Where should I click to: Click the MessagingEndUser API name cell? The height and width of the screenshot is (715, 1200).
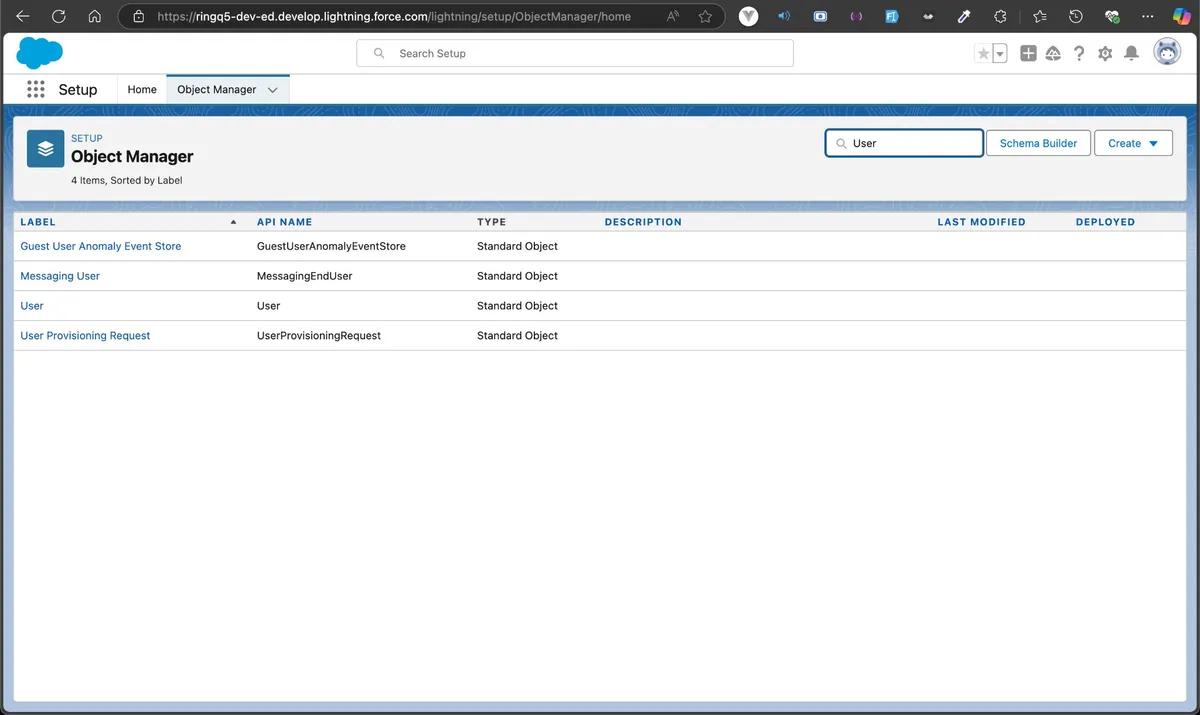pyautogui.click(x=304, y=276)
